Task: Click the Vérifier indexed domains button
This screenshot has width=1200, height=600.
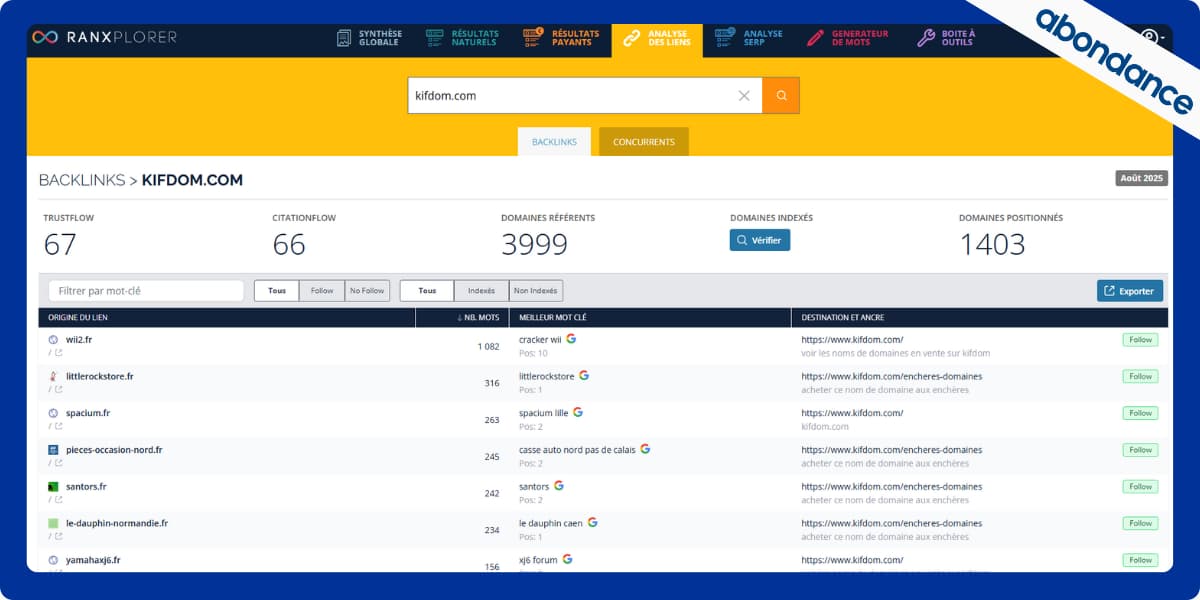Action: point(760,240)
